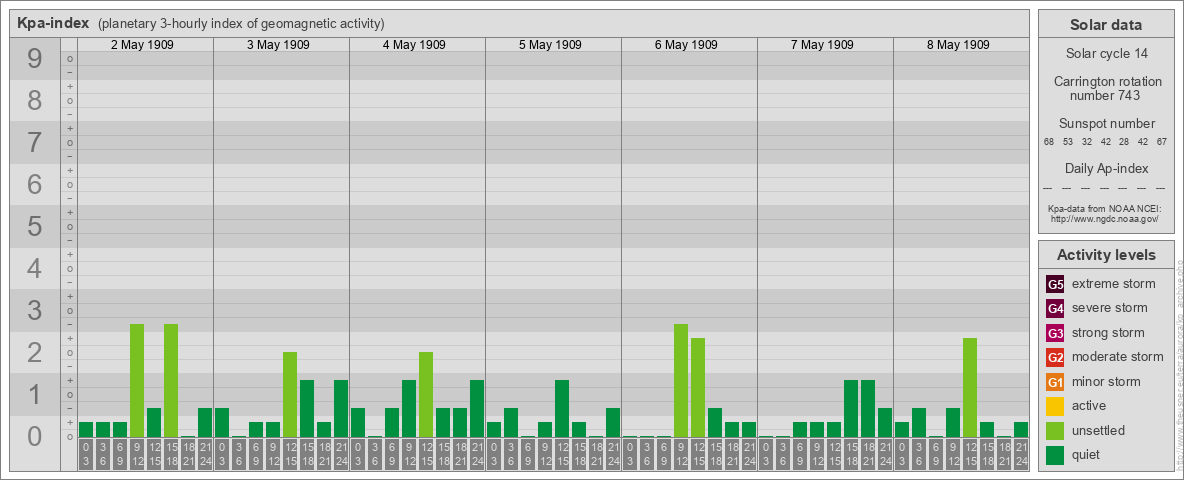
Task: Click the sunspot value 32
Action: pos(1087,142)
